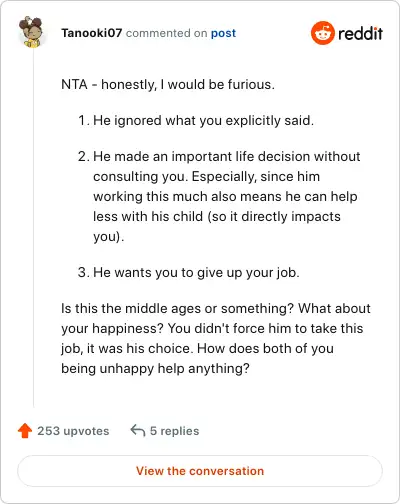Image resolution: width=400 pixels, height=504 pixels.
Task: Click the "253 upvotes" count
Action: click(x=73, y=431)
